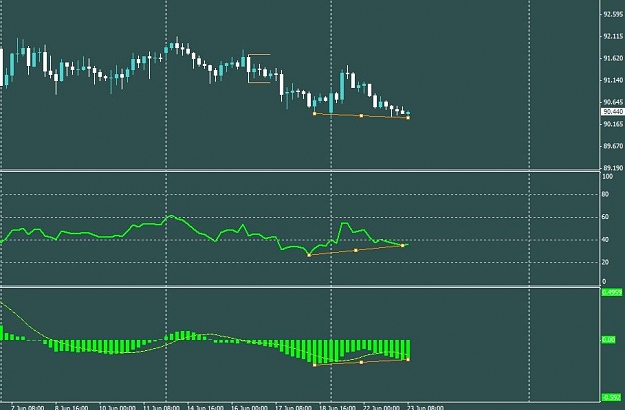Click the MACD lower scale value -0.592

click(612, 398)
